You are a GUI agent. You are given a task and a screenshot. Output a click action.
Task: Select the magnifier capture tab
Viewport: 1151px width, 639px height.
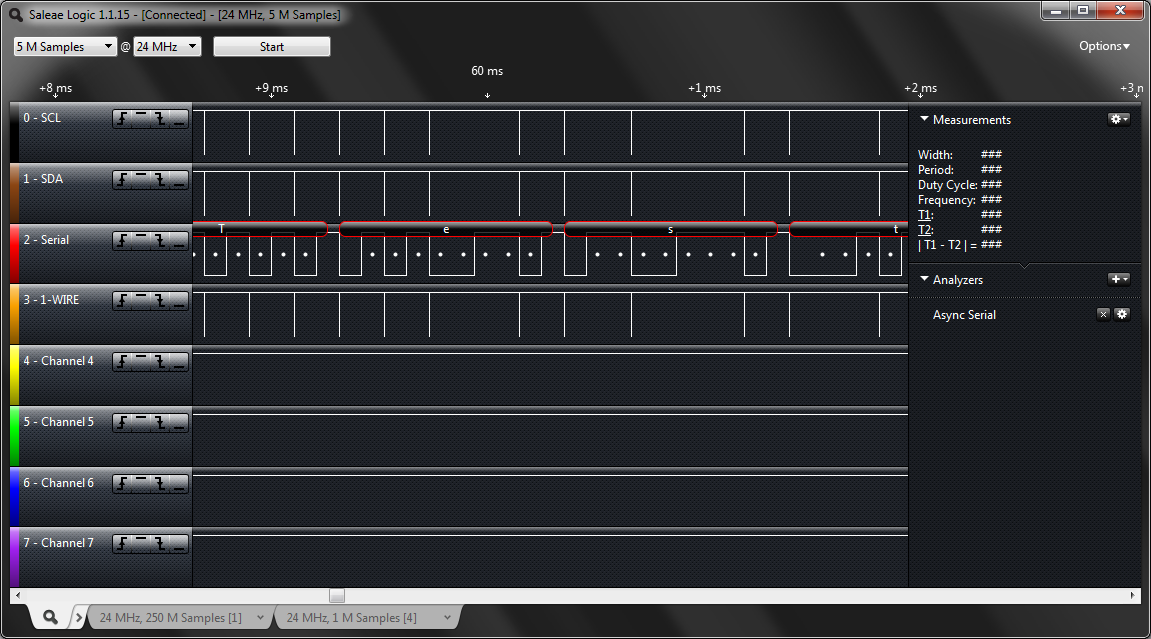pyautogui.click(x=50, y=617)
